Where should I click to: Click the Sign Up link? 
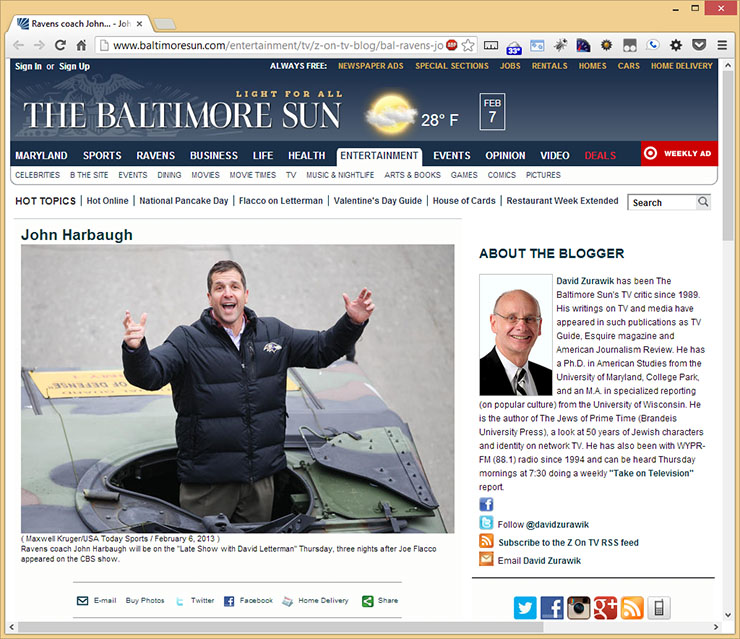[74, 66]
